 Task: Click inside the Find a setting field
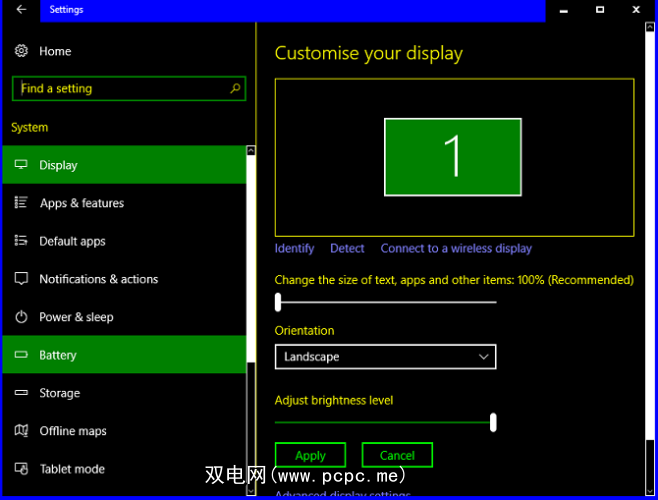point(120,89)
